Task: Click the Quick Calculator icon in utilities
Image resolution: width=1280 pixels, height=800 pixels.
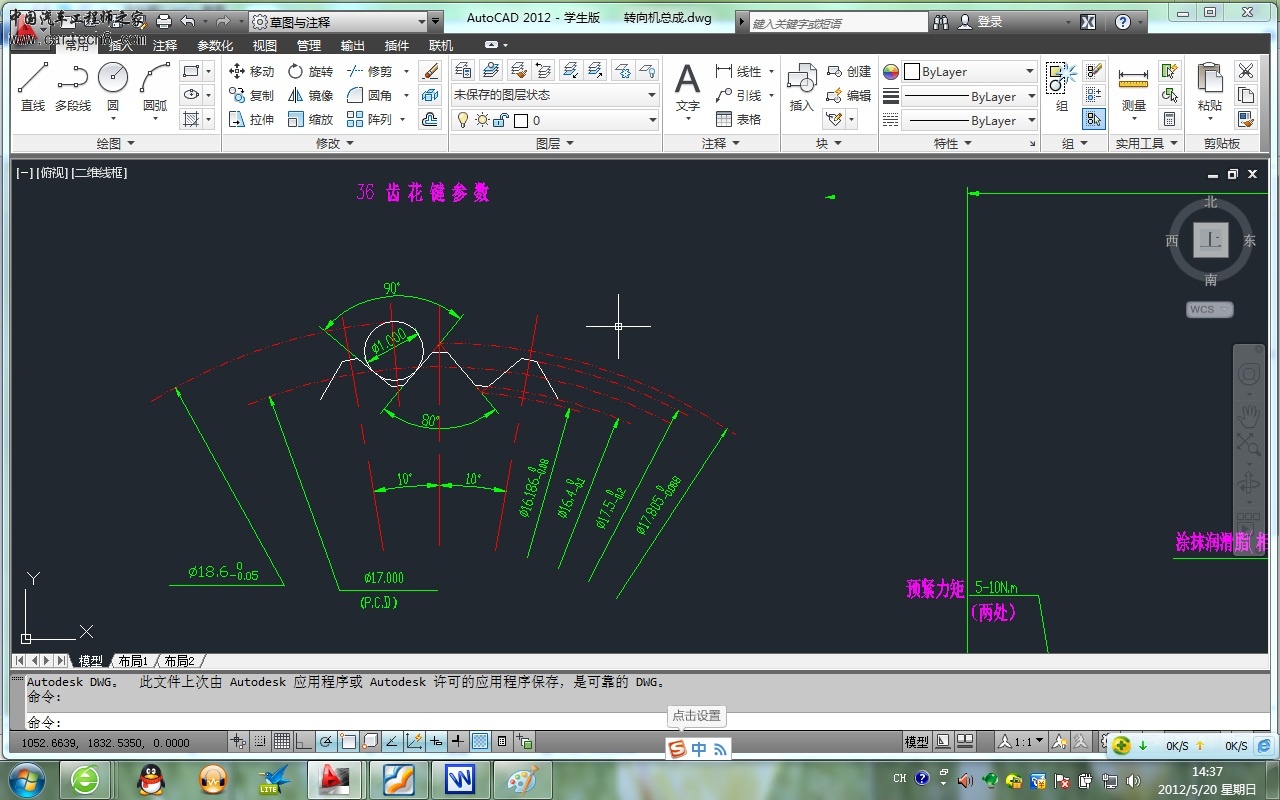Action: pyautogui.click(x=1169, y=119)
